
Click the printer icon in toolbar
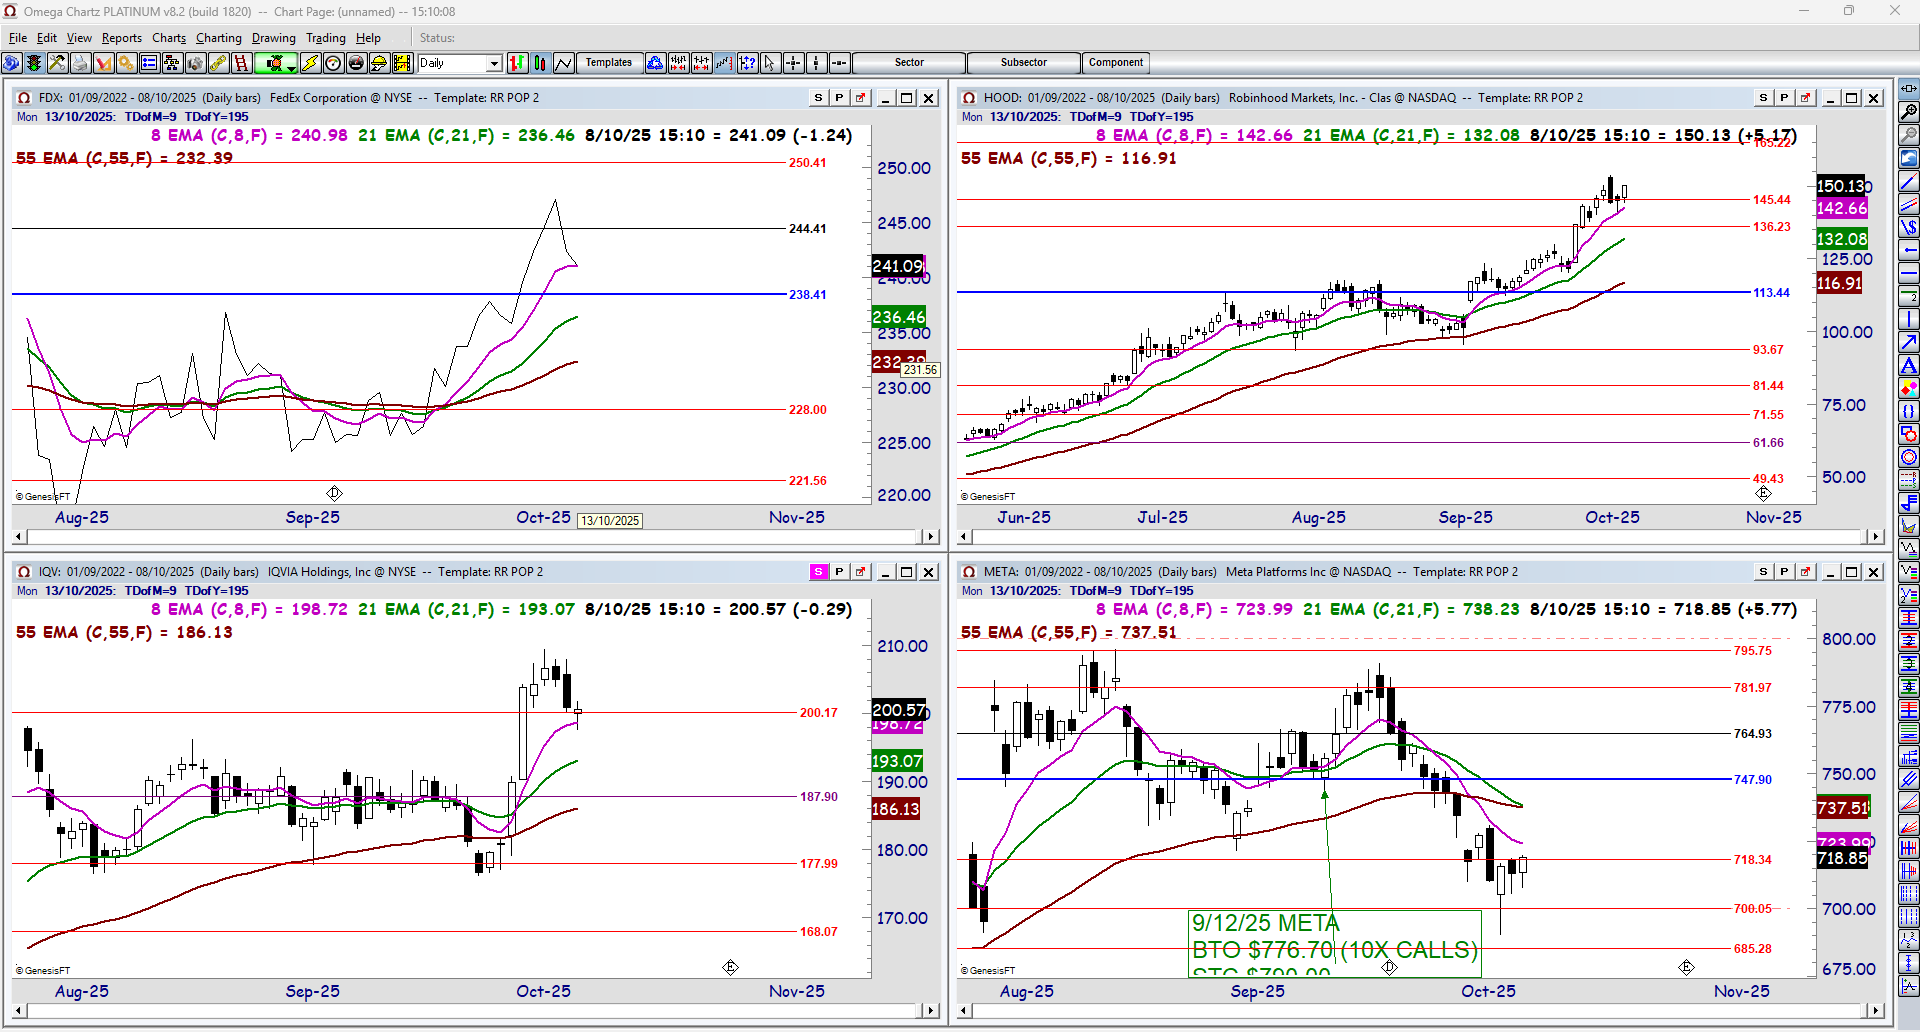[x=80, y=63]
